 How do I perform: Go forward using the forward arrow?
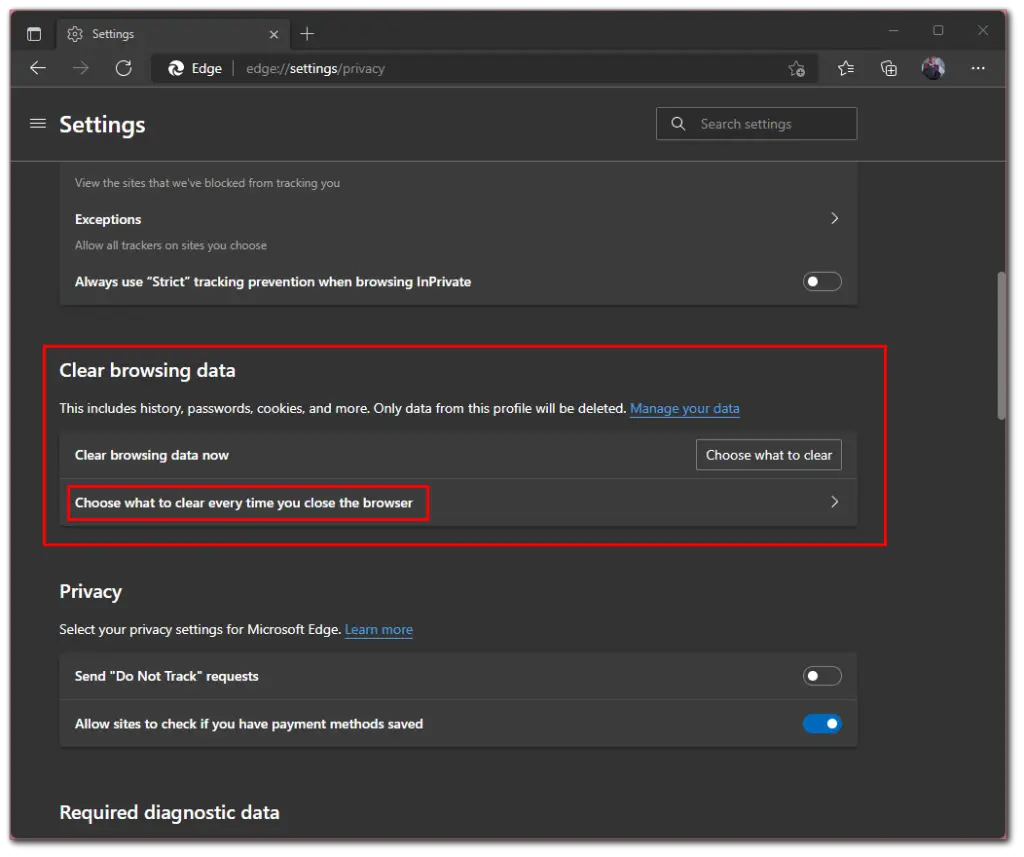[x=80, y=68]
